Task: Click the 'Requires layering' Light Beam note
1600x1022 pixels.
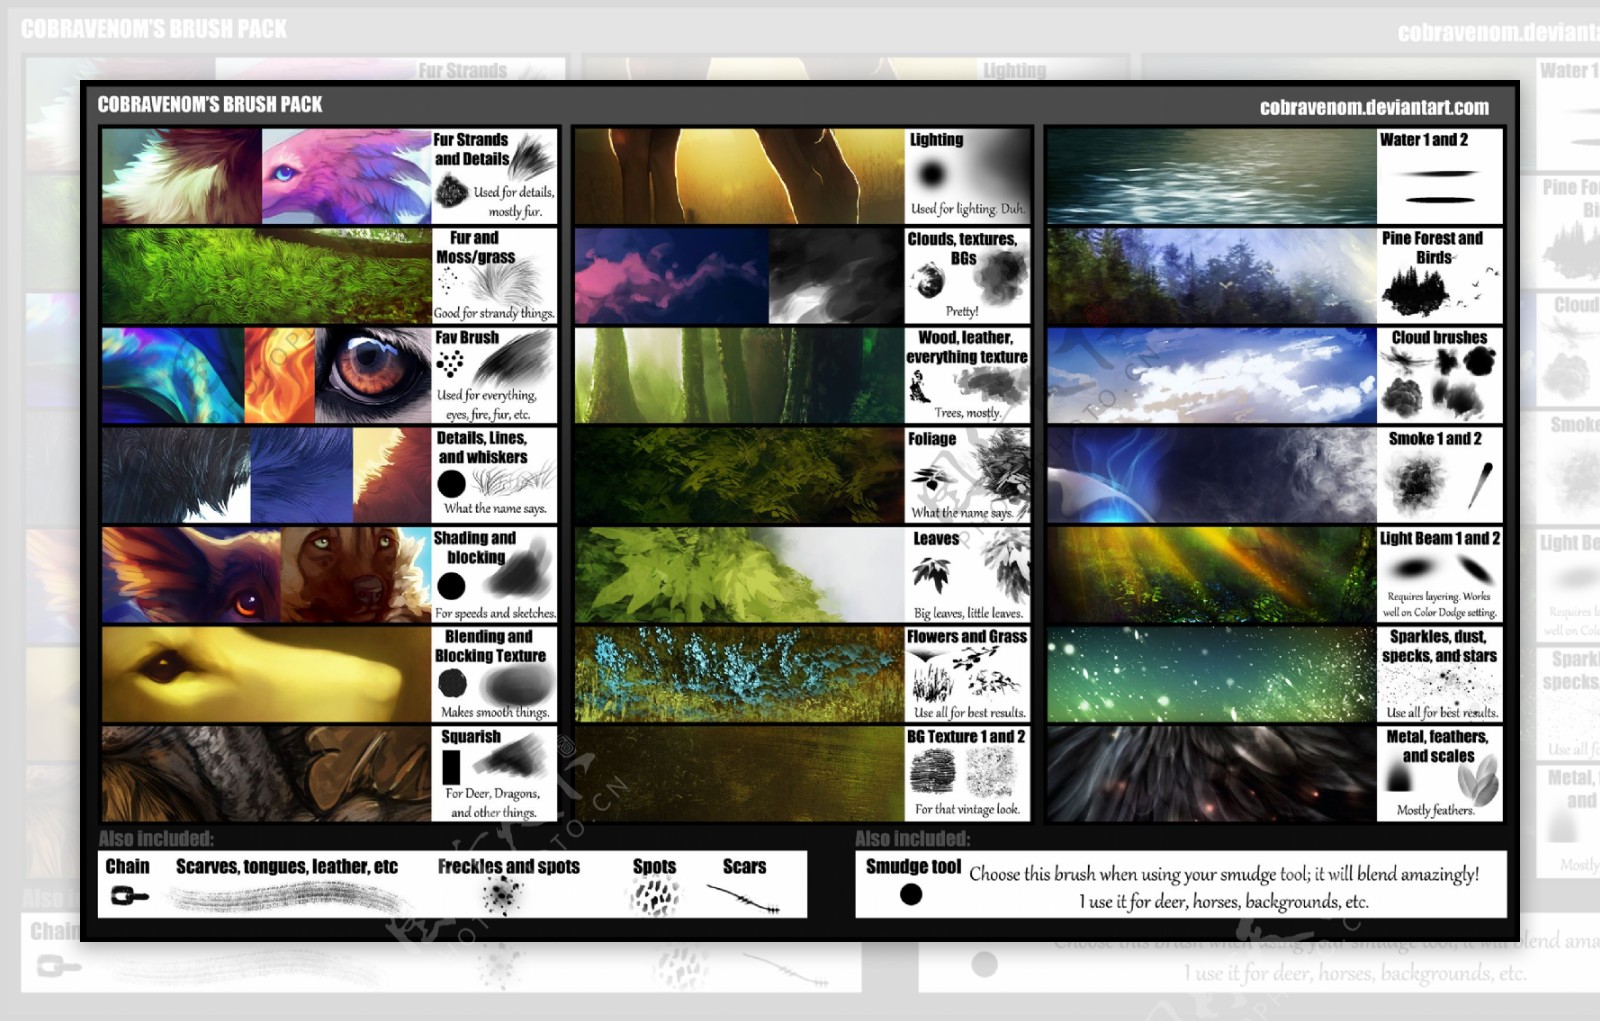Action: [x=1440, y=604]
